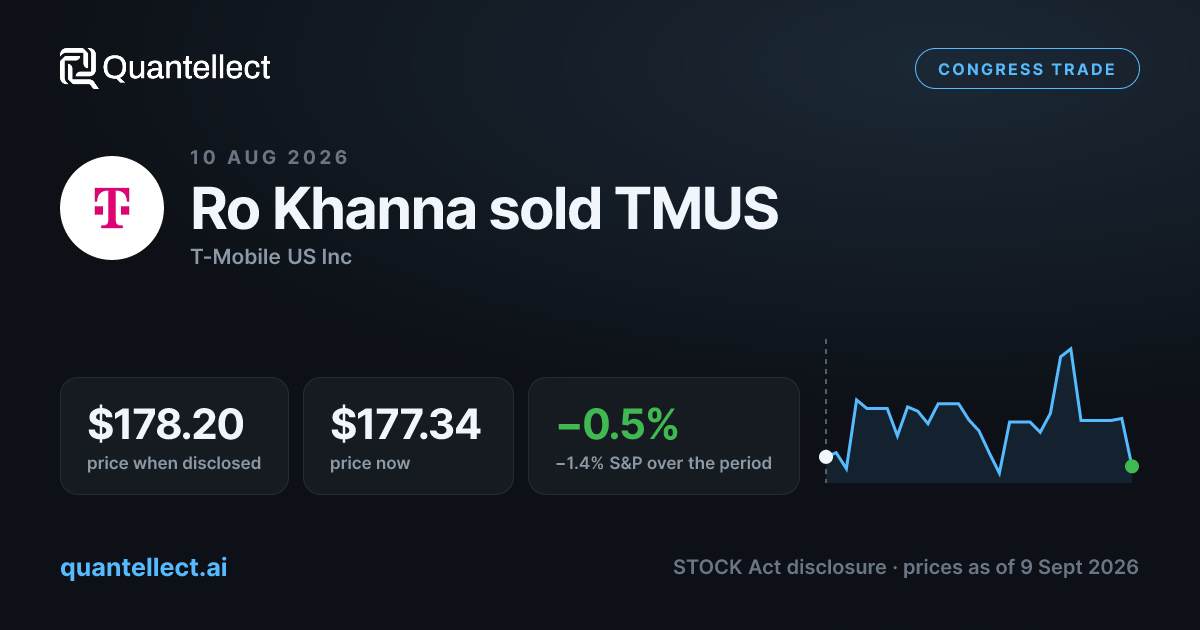The image size is (1200, 630).
Task: Click the green end dot on chart
Action: click(x=1132, y=466)
